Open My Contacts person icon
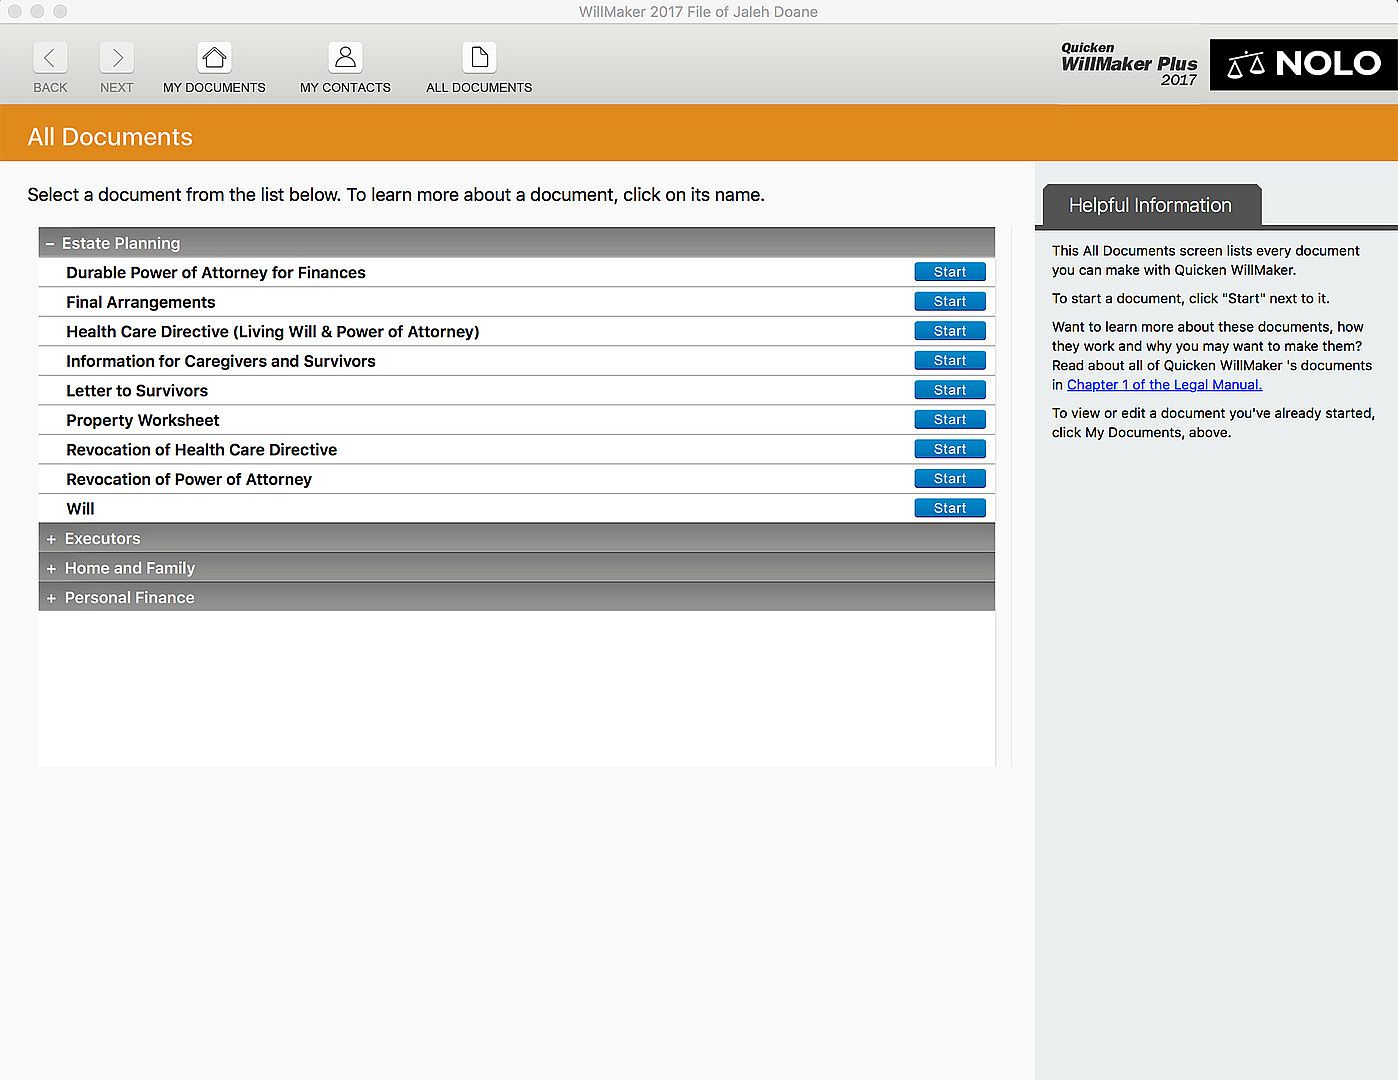This screenshot has width=1398, height=1080. click(345, 58)
